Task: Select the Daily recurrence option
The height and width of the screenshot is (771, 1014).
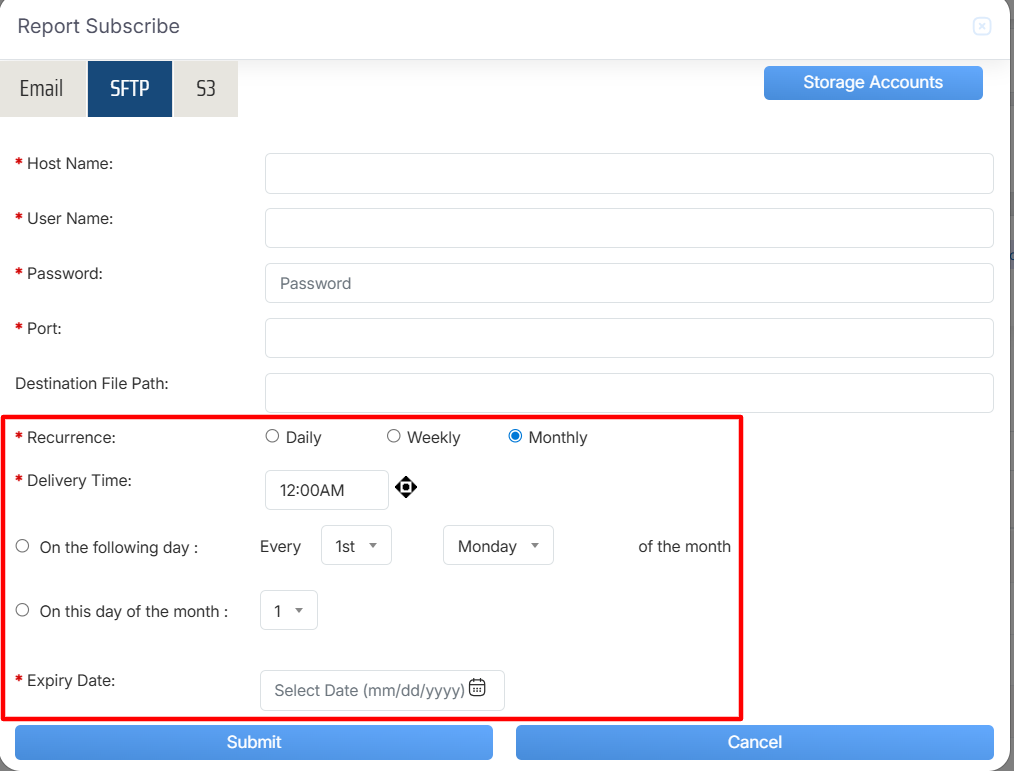Action: [272, 436]
